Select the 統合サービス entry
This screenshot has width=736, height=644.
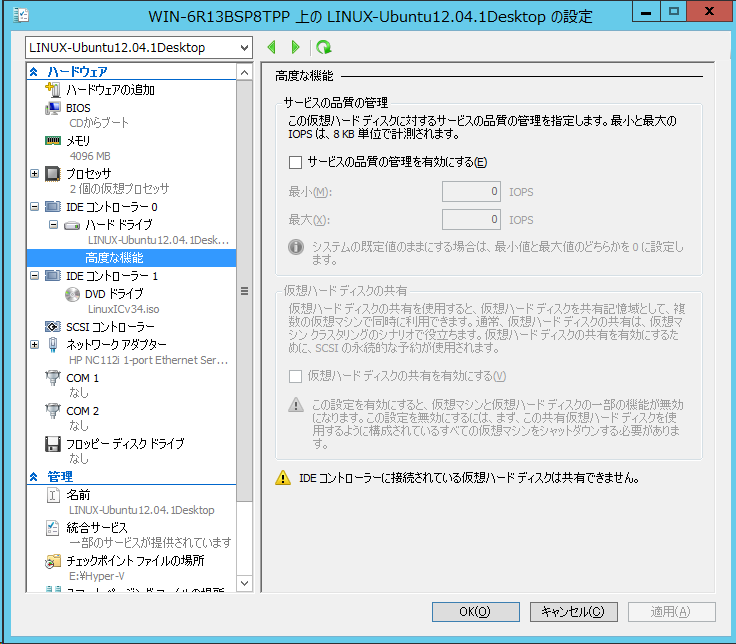97,528
